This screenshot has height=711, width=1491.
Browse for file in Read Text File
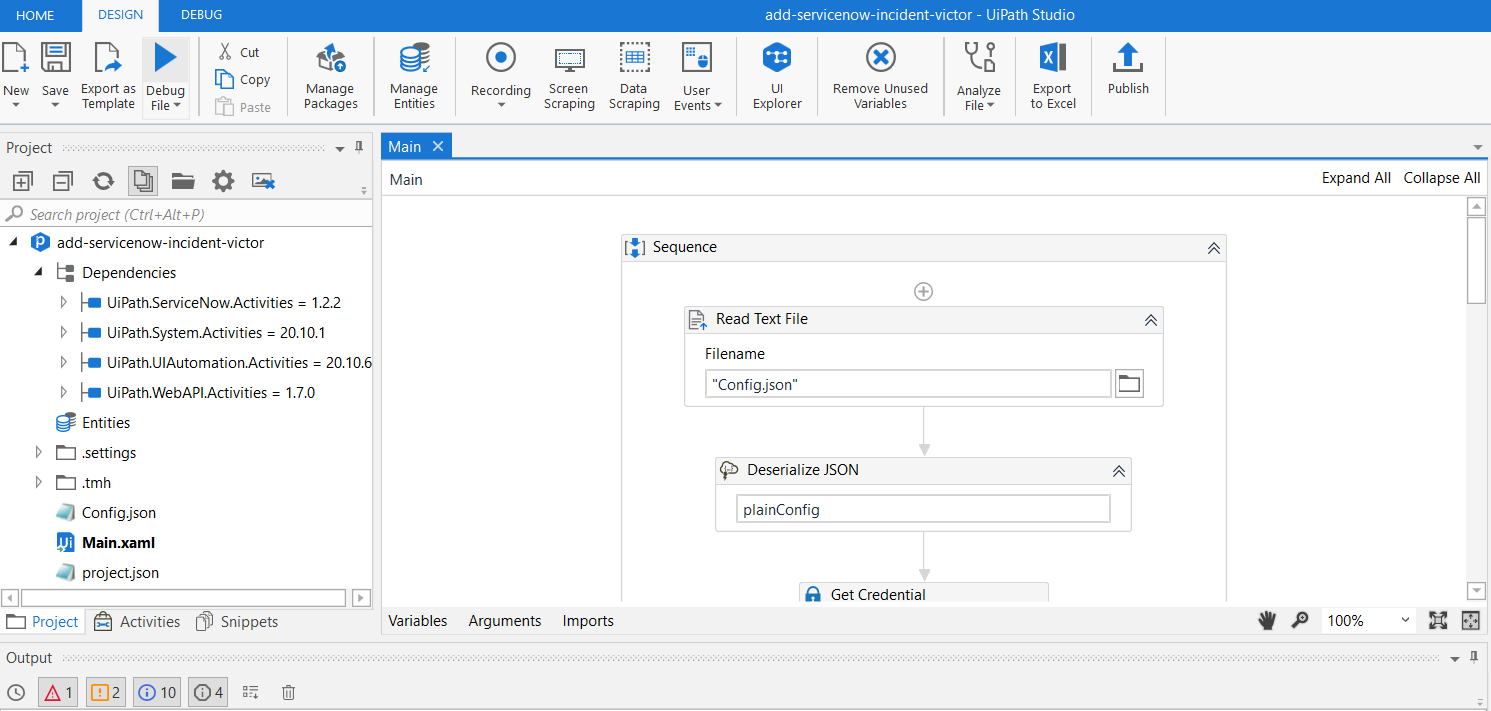point(1129,384)
